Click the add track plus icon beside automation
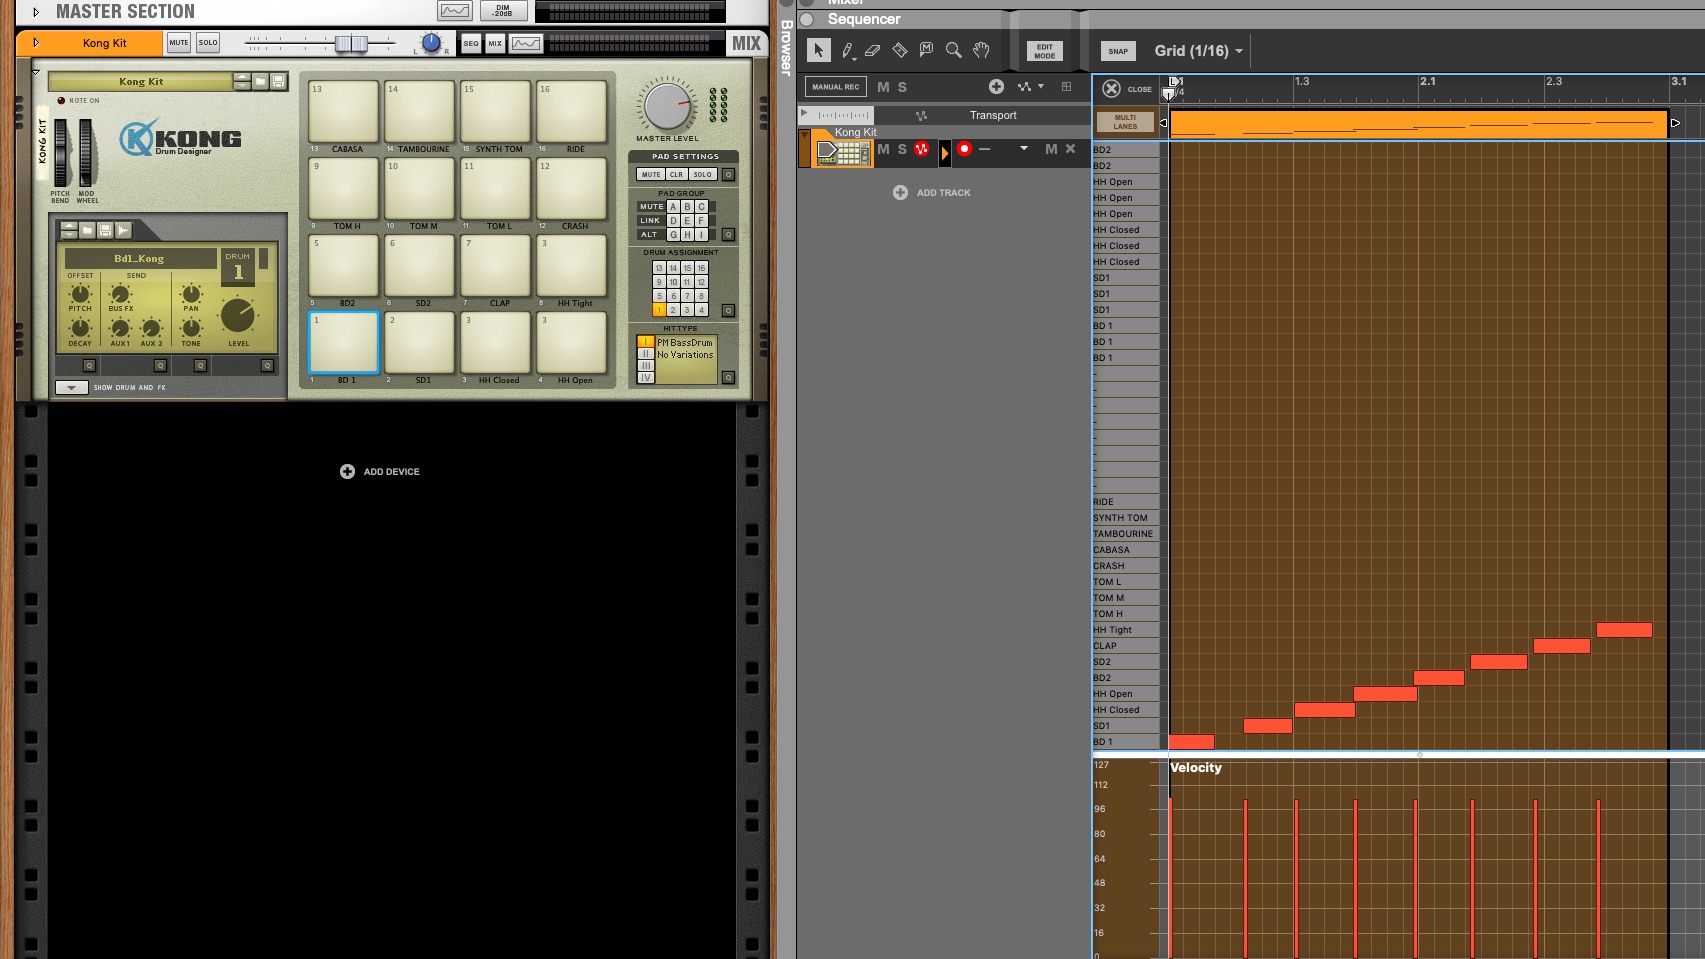Image resolution: width=1705 pixels, height=959 pixels. 996,87
